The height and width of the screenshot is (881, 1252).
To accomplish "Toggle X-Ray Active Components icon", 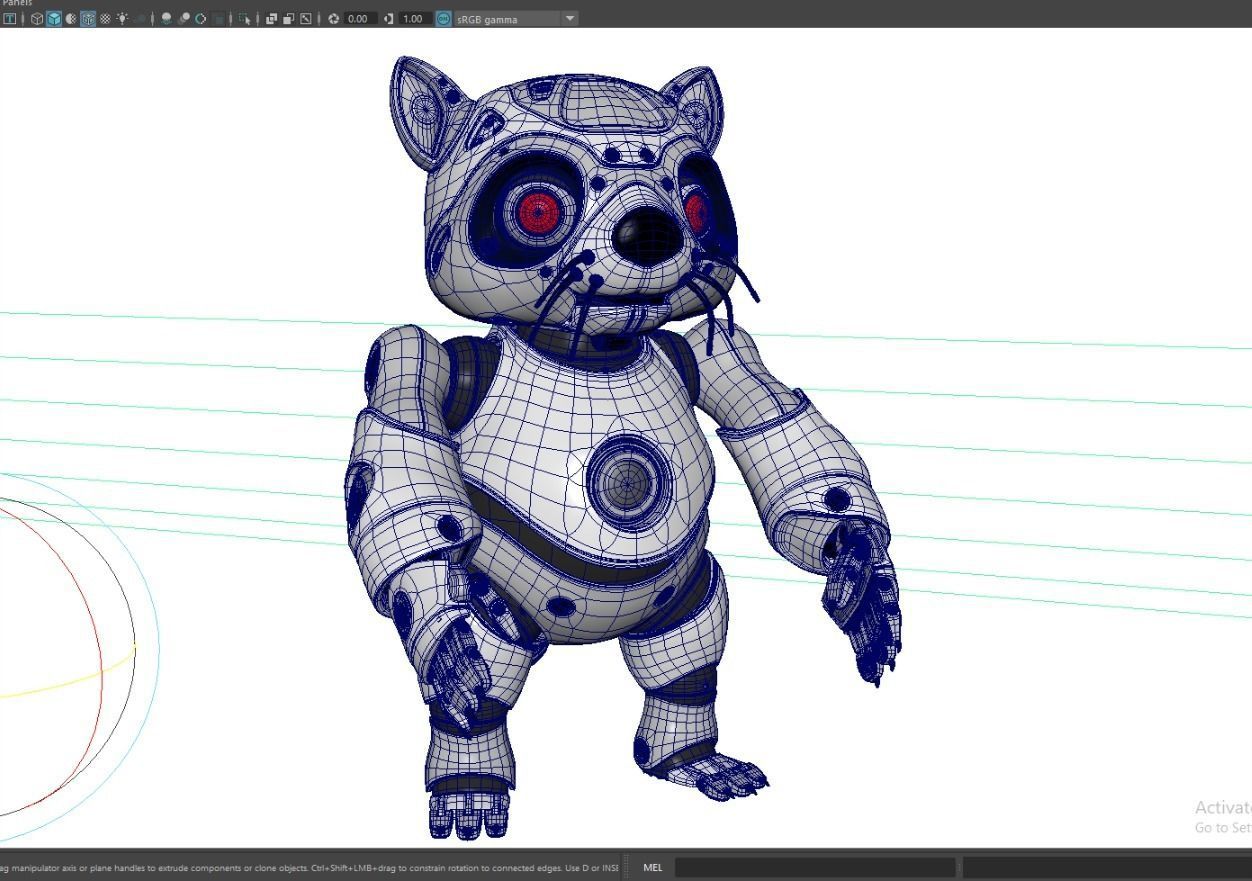I will click(x=288, y=19).
